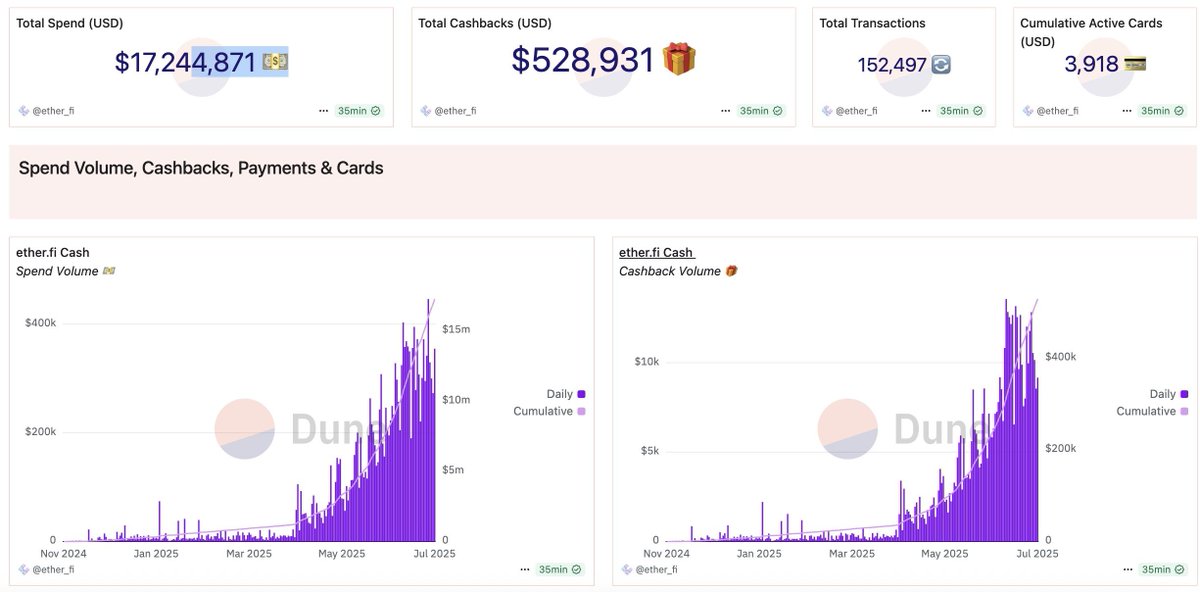Click the $15m right axis label on Spend Volume chart
The height and width of the screenshot is (592, 1200).
[456, 329]
